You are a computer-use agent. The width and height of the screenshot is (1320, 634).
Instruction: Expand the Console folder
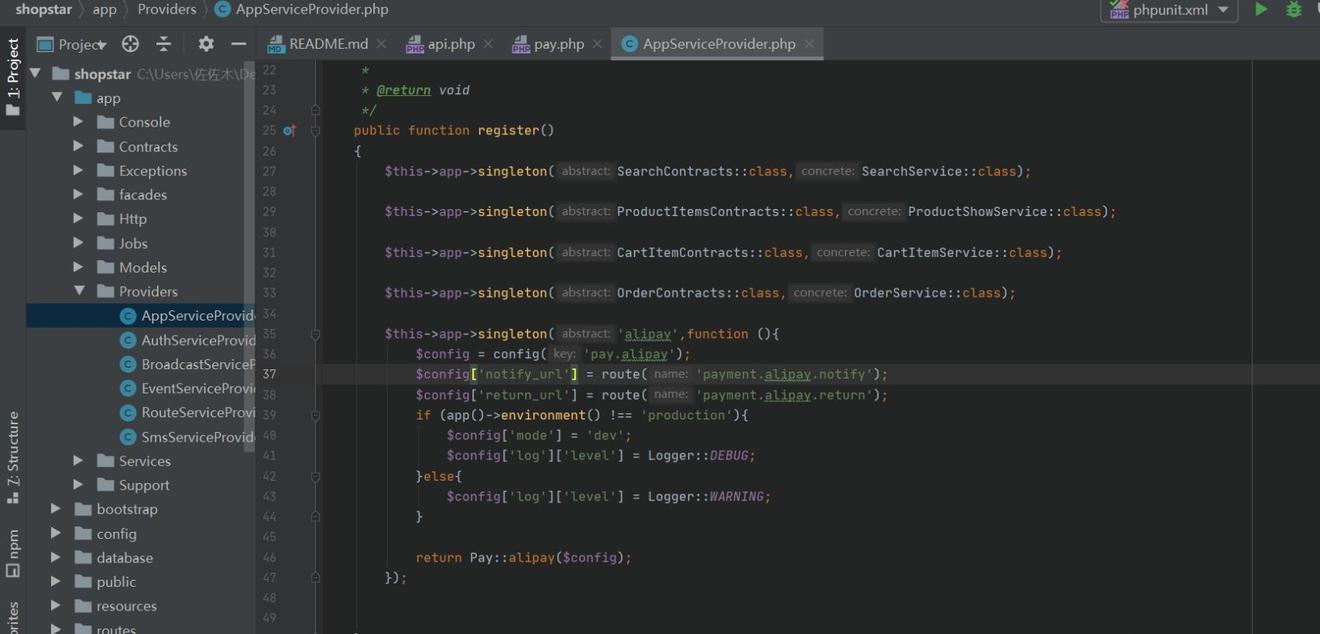coord(78,122)
